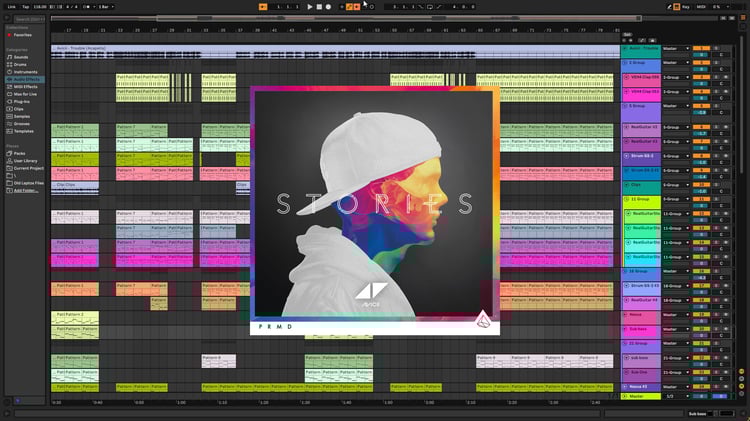Click the Set locator button
The height and width of the screenshot is (421, 750).
click(x=627, y=35)
